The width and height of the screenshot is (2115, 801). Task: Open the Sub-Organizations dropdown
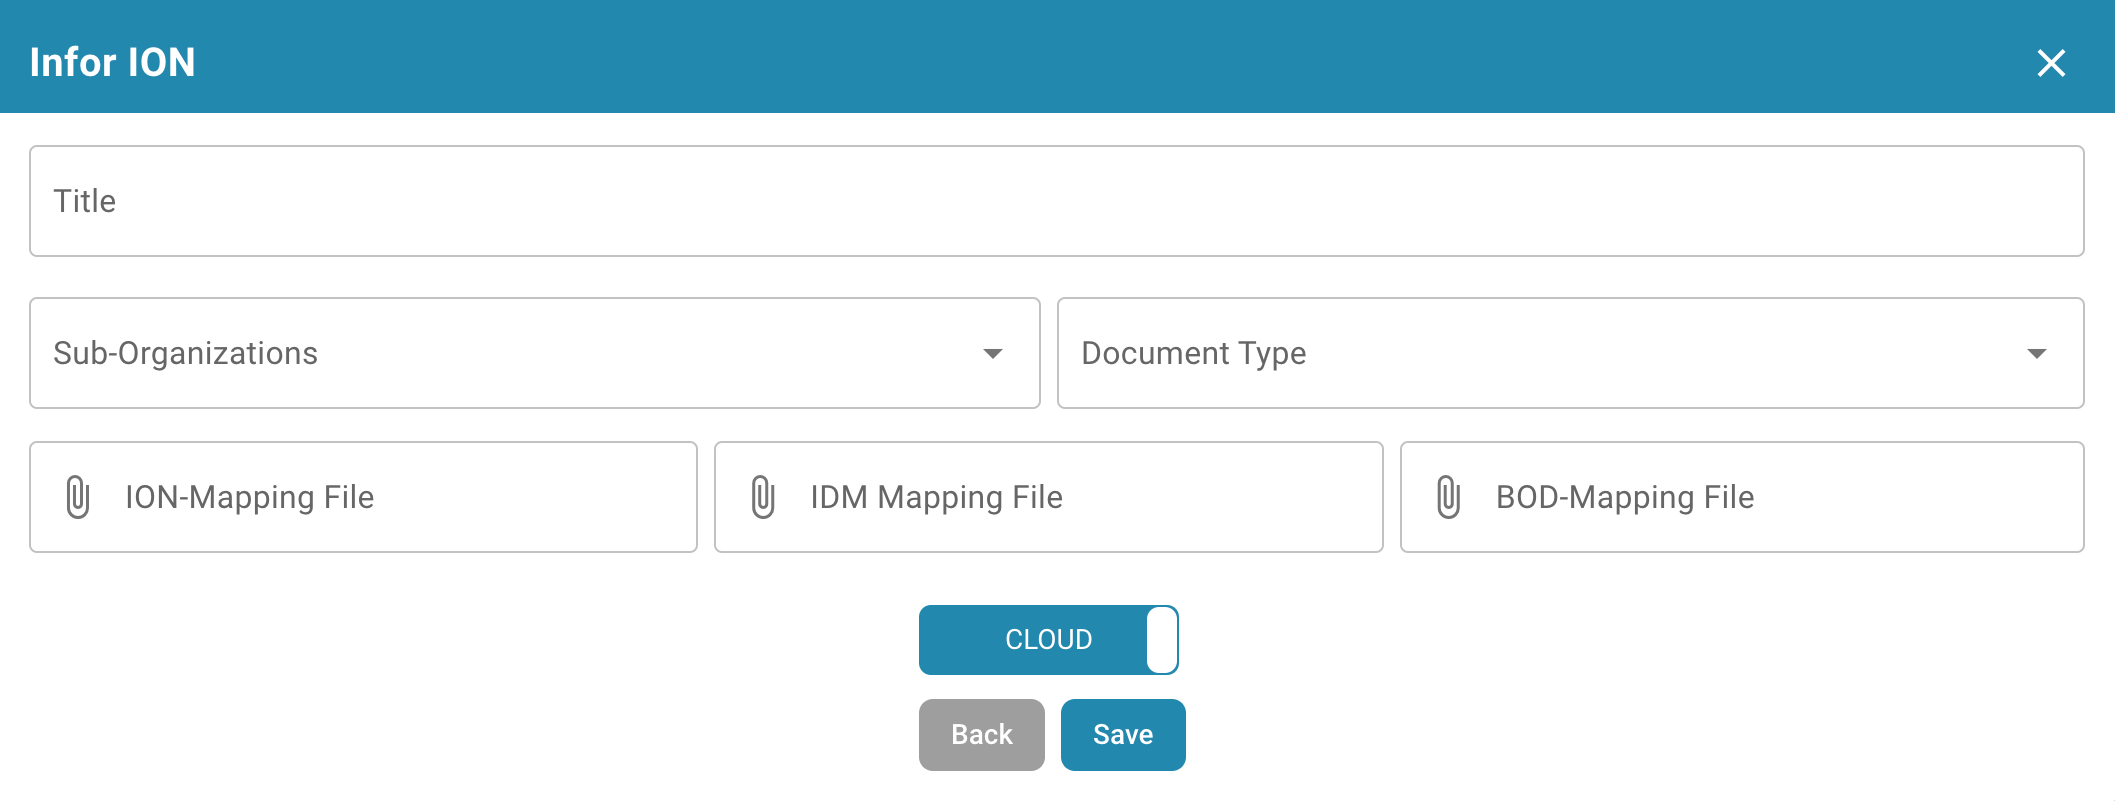(534, 353)
